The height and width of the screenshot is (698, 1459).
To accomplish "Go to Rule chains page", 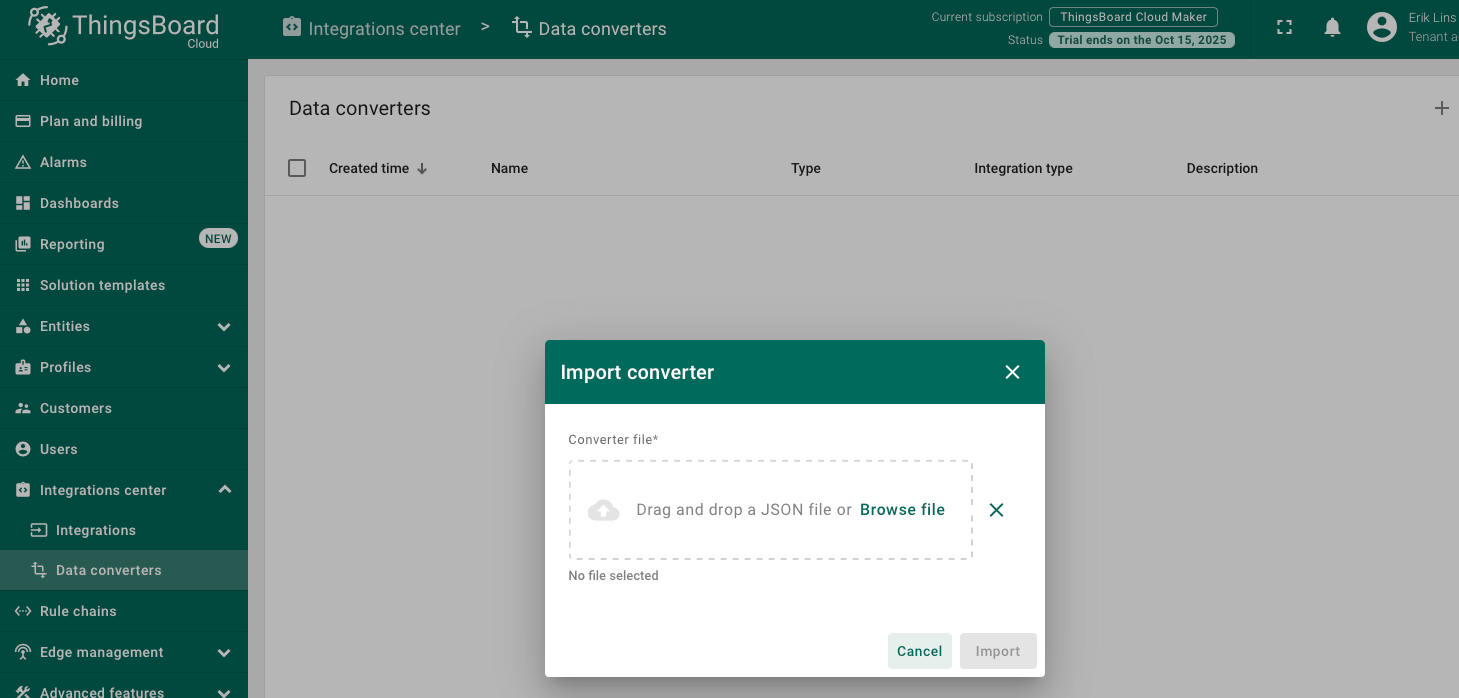I will 78,611.
